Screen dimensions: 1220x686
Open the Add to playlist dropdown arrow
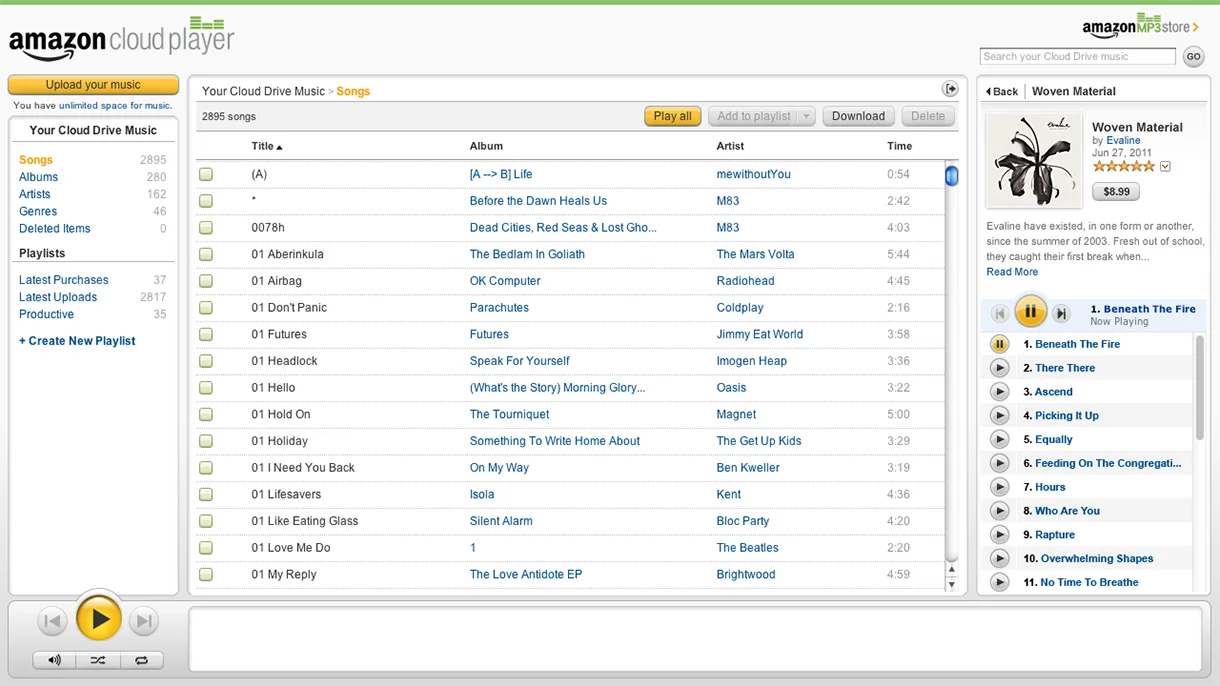pos(806,116)
